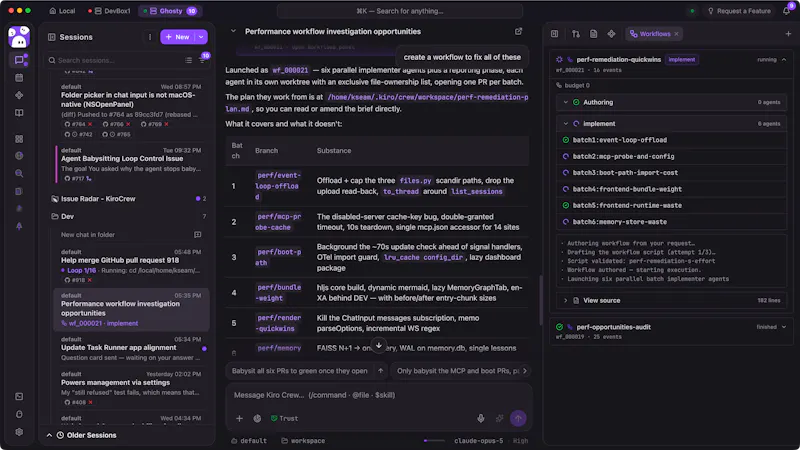The height and width of the screenshot is (450, 800).
Task: Toggle the Sessions sidebar panel icon
Action: pos(52,37)
